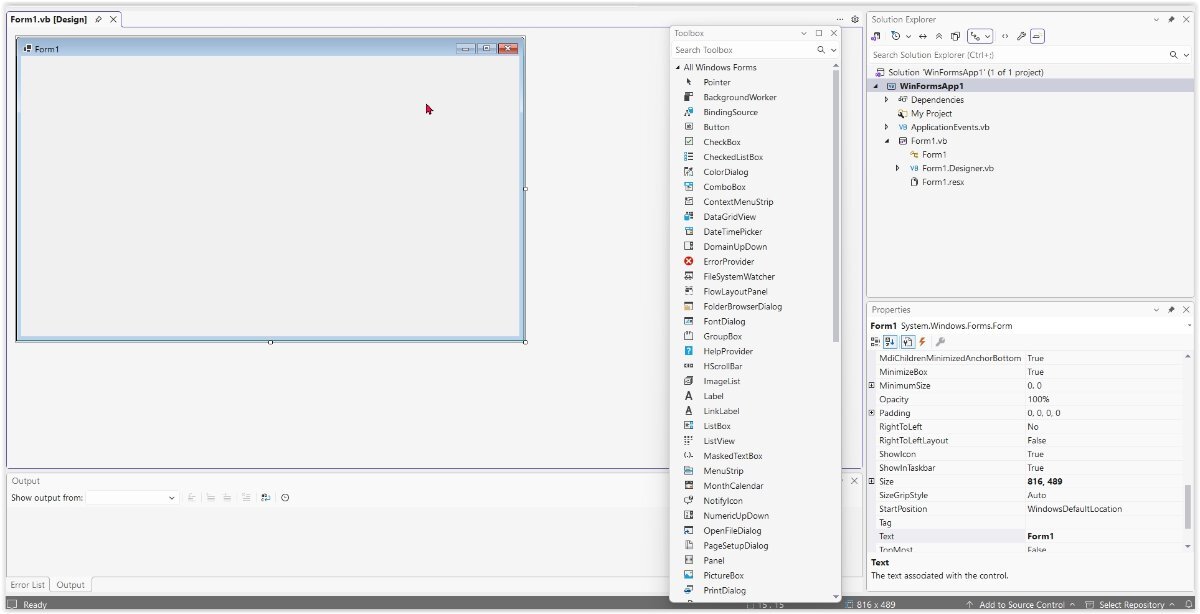Pin the Form1.vb [Design] tab
Image resolution: width=1200 pixels, height=614 pixels.
[98, 19]
